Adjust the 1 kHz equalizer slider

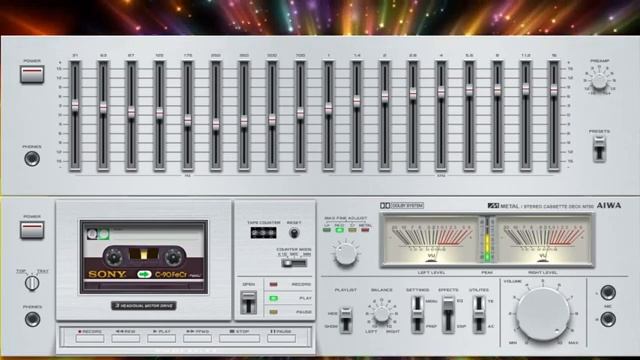[329, 108]
